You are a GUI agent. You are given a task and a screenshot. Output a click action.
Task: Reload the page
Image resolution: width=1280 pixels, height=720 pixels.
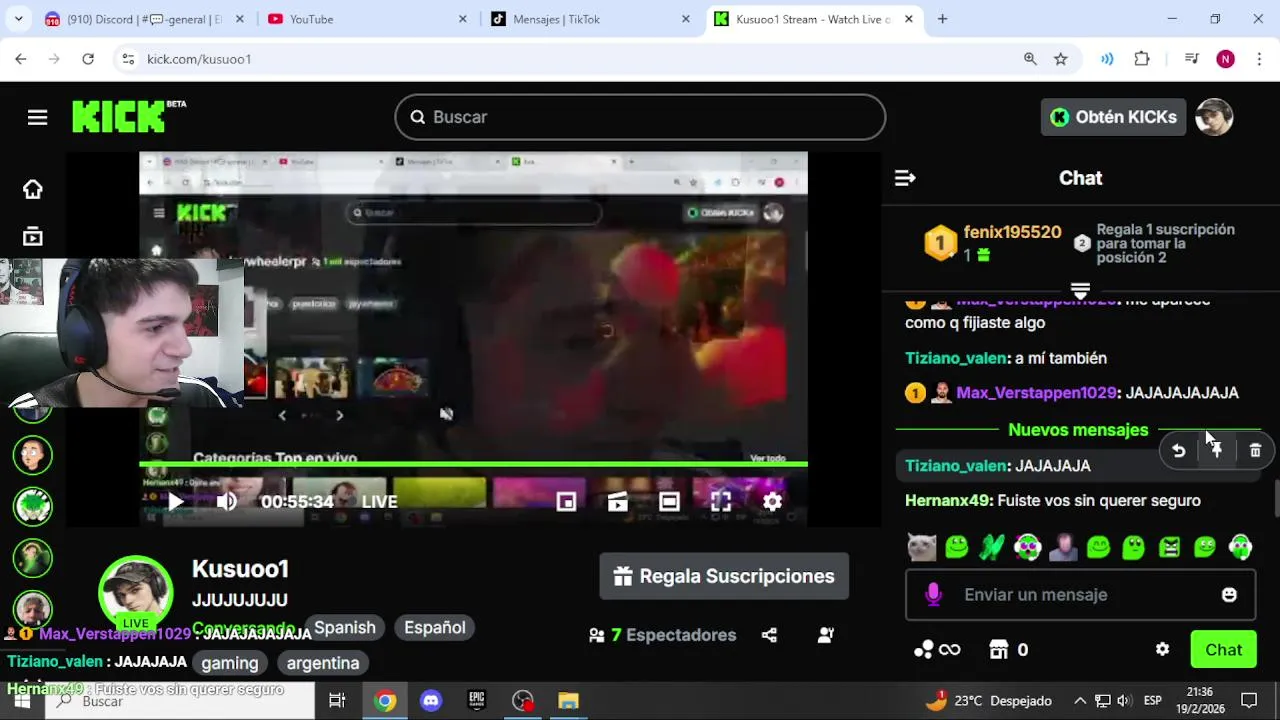click(88, 59)
